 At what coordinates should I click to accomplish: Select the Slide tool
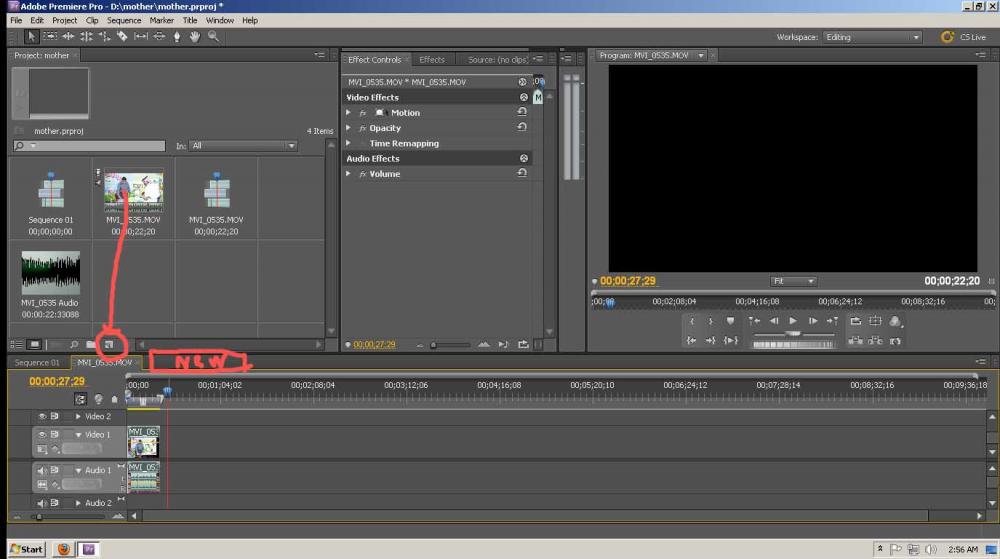tap(159, 36)
